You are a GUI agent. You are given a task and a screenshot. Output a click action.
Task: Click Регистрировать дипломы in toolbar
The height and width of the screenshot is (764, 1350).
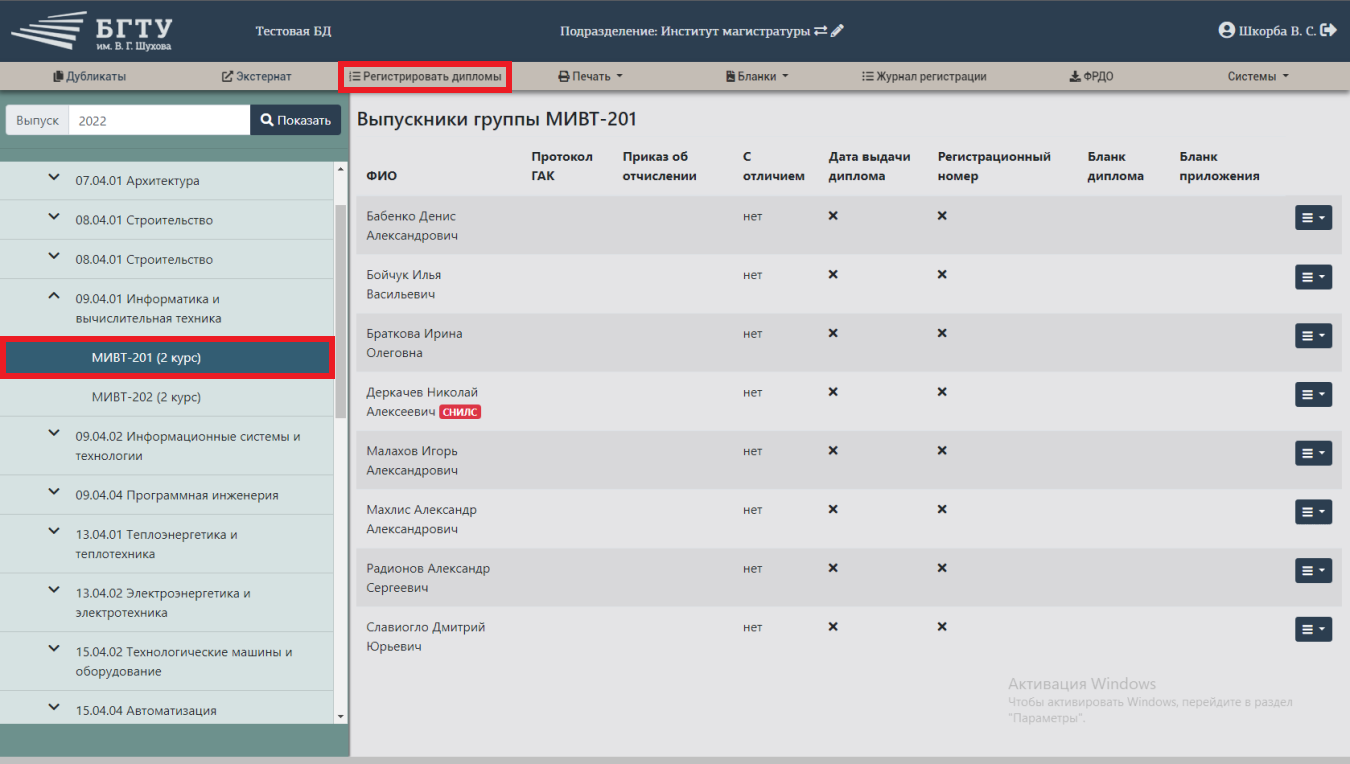tap(425, 76)
